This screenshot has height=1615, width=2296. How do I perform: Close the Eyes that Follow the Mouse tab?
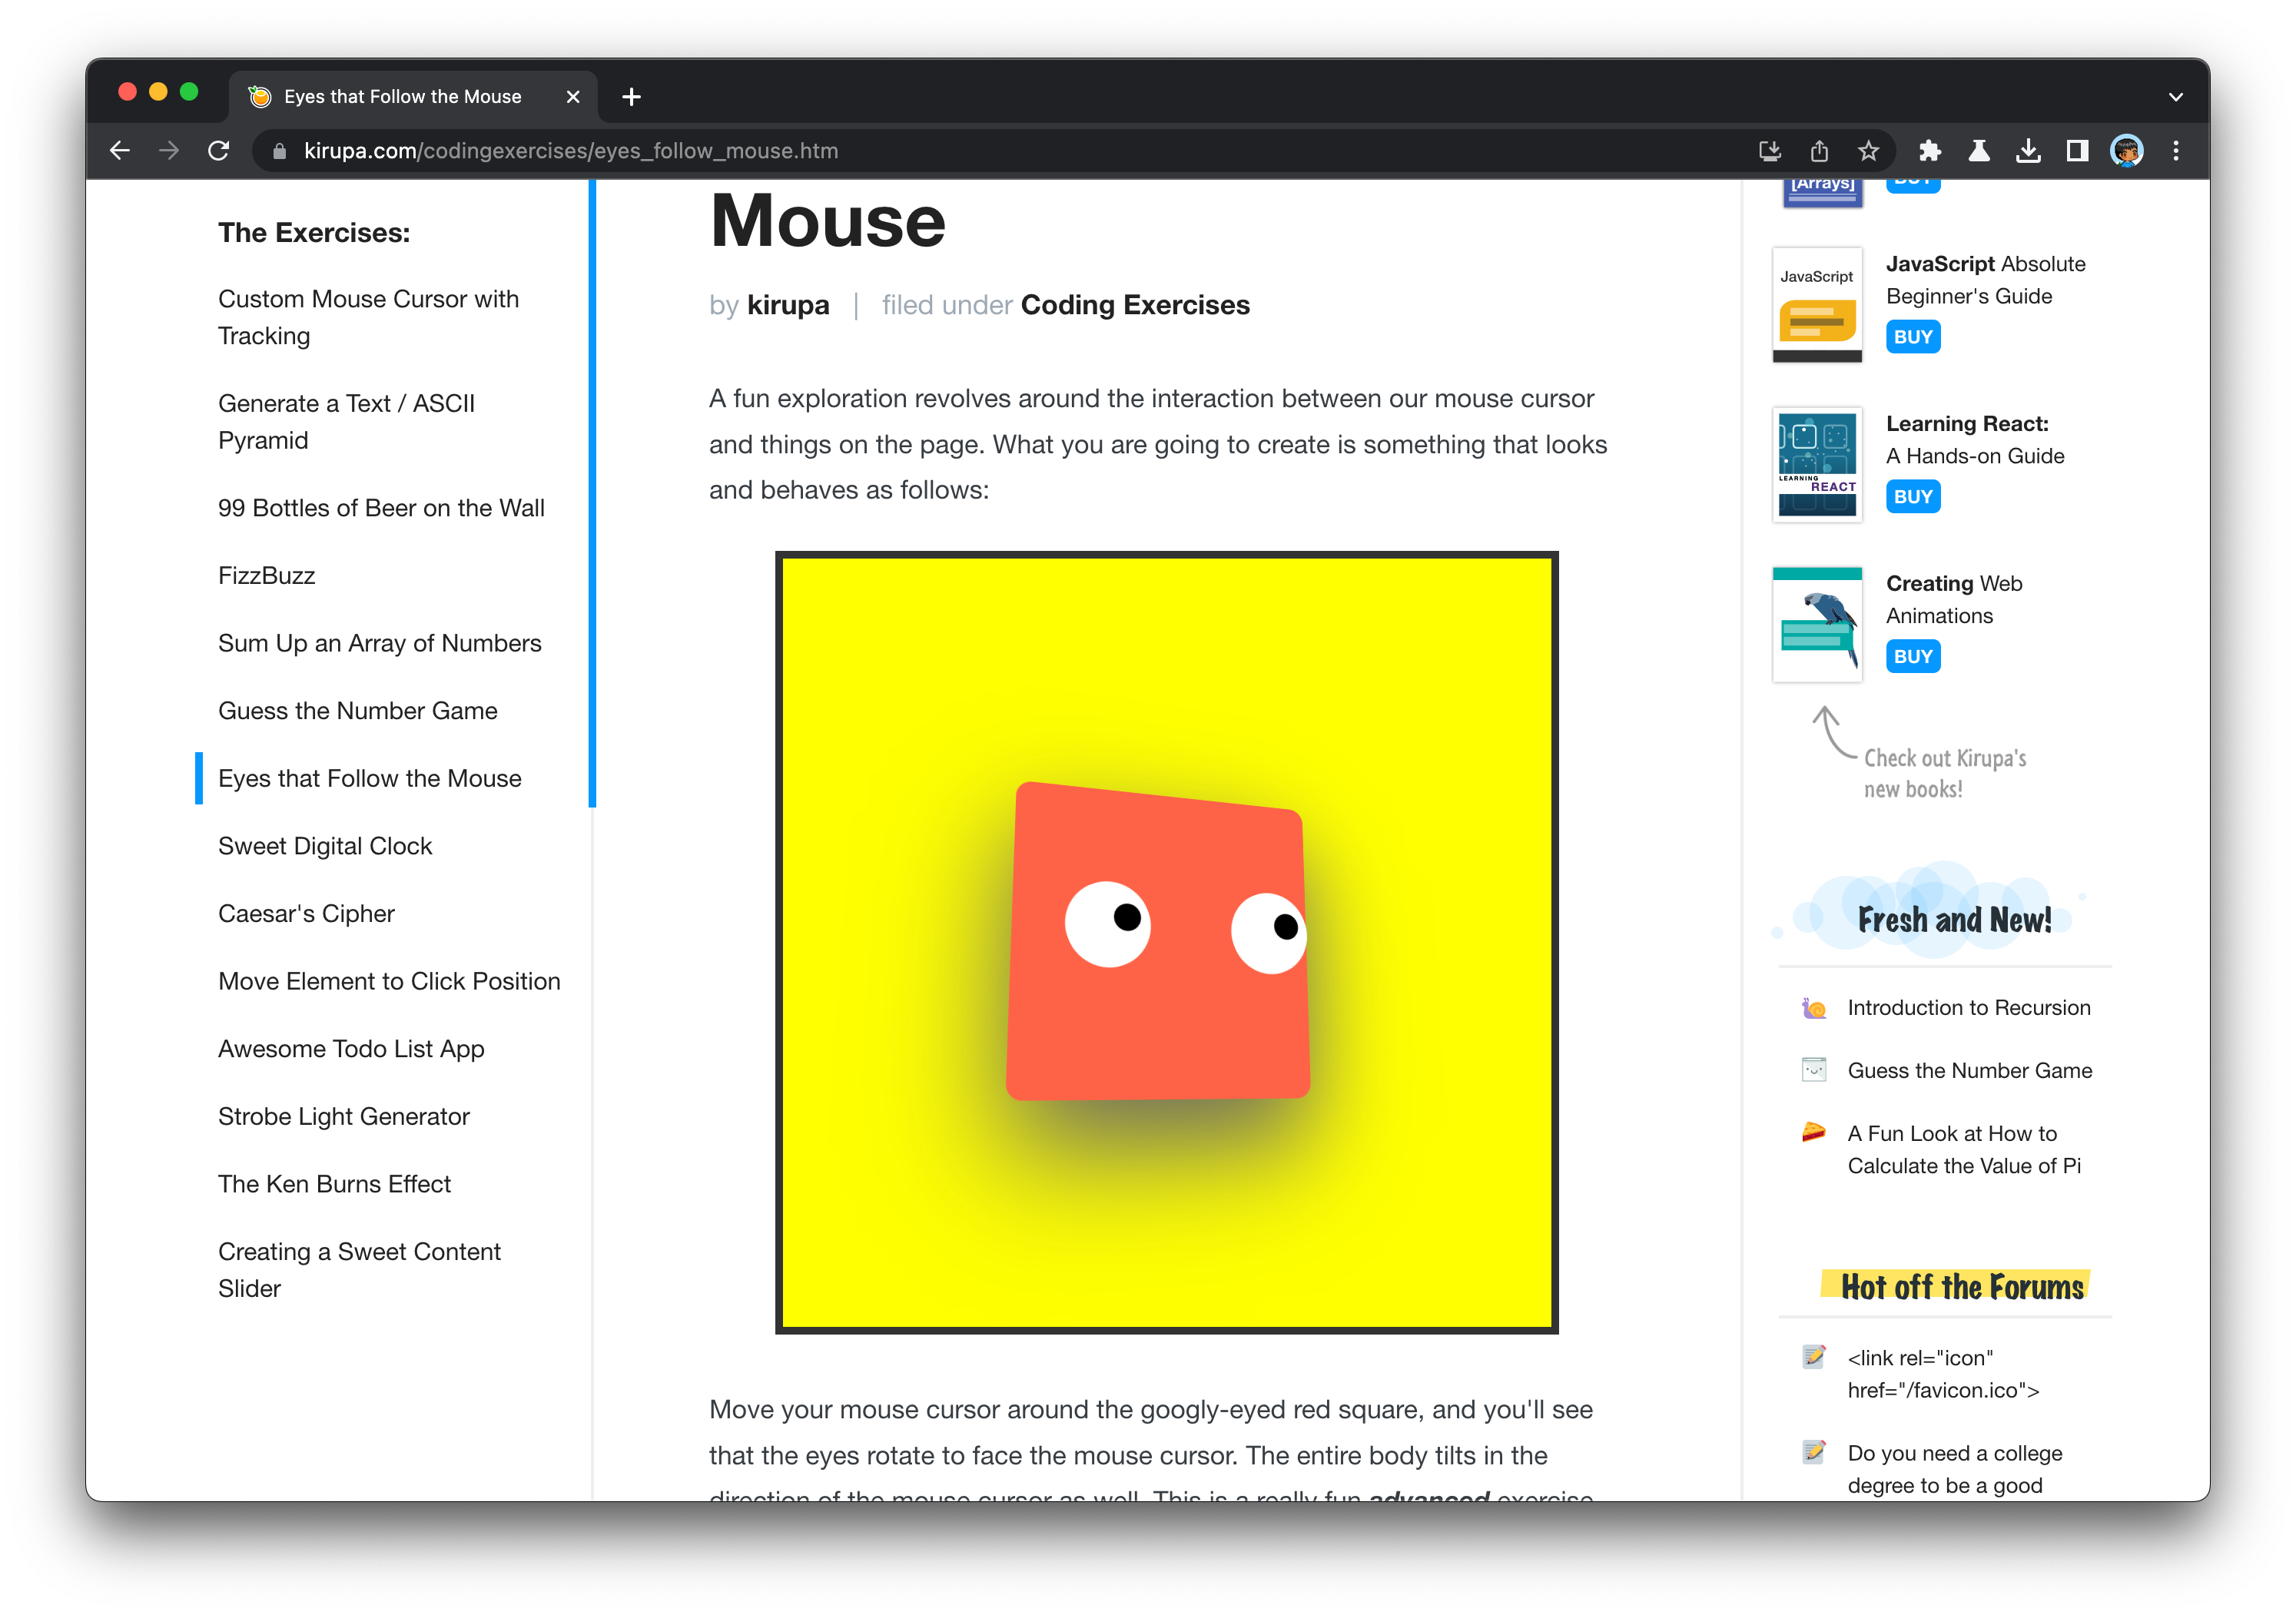click(573, 97)
